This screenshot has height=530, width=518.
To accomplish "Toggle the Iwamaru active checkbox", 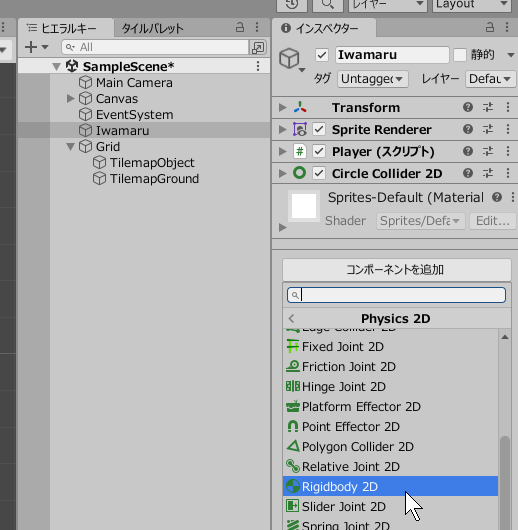I will tap(322, 55).
